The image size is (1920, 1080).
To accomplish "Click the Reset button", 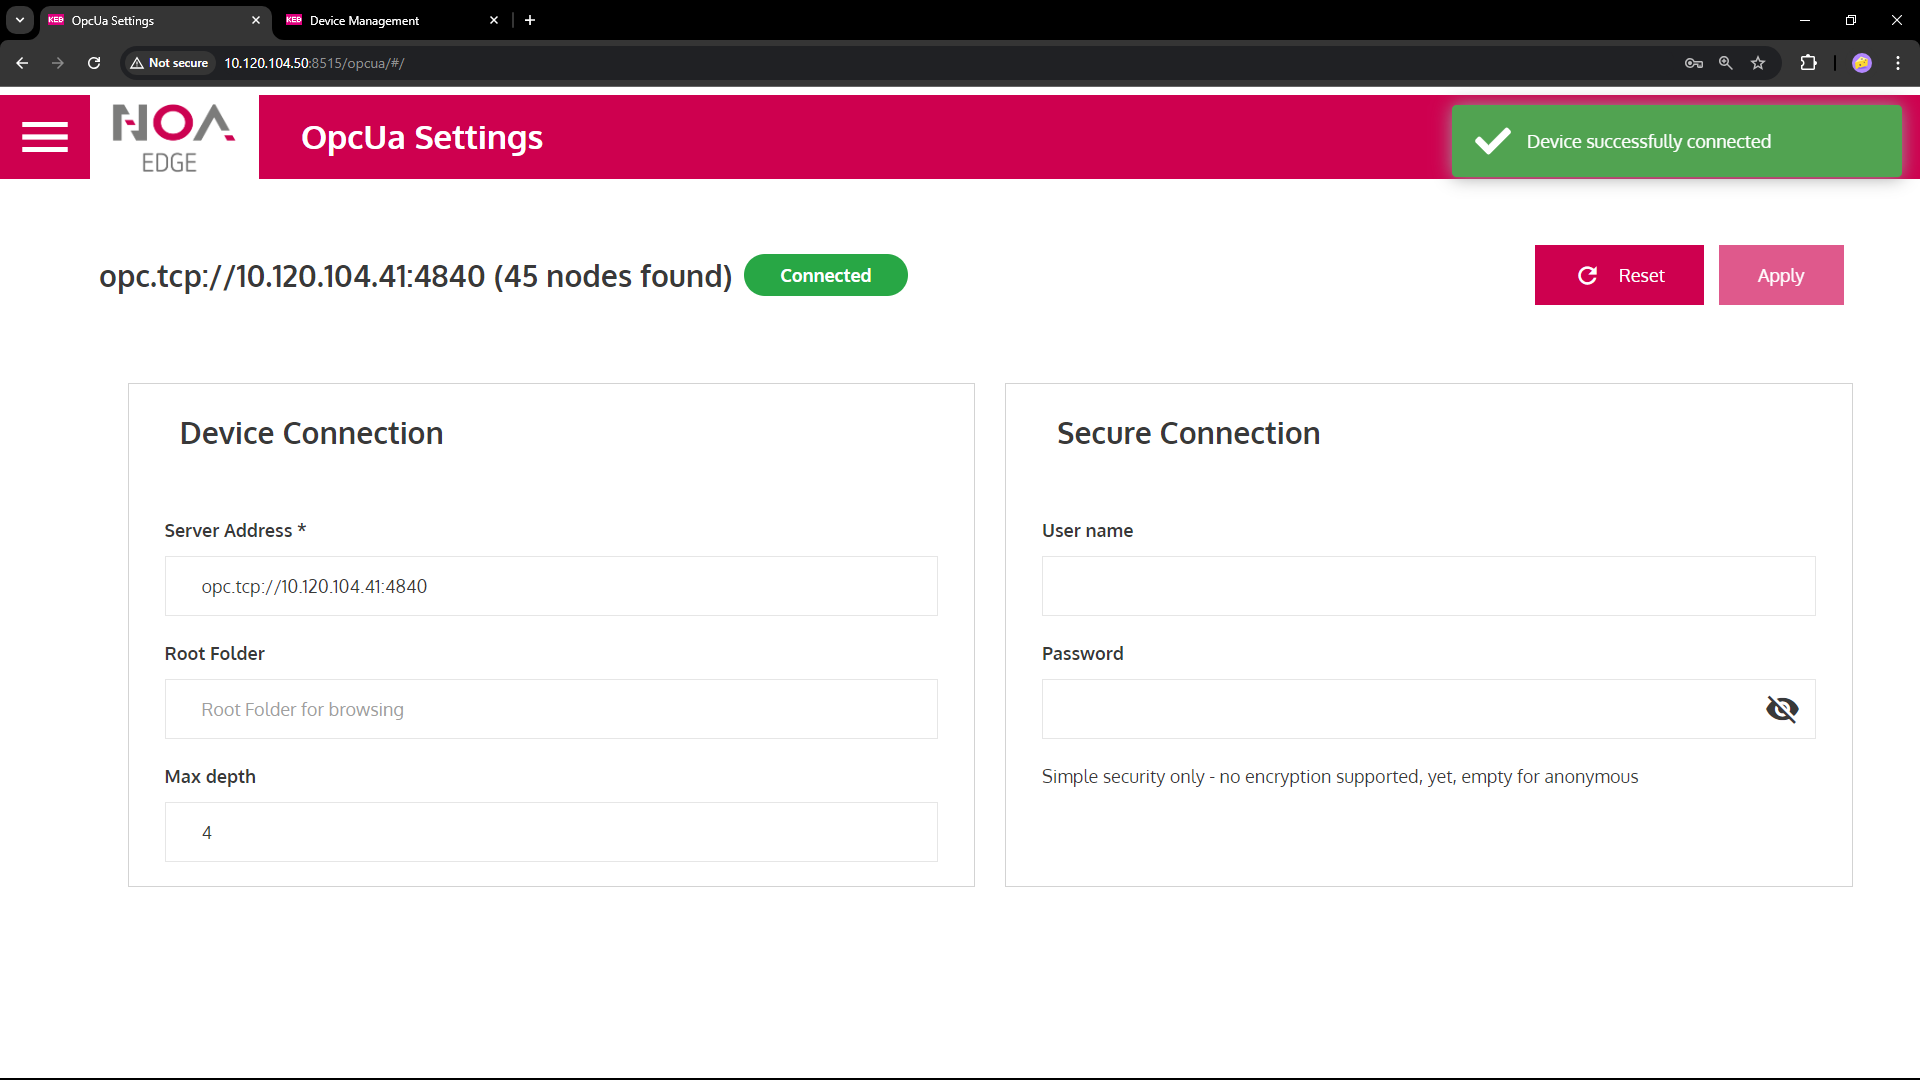I will 1618,275.
